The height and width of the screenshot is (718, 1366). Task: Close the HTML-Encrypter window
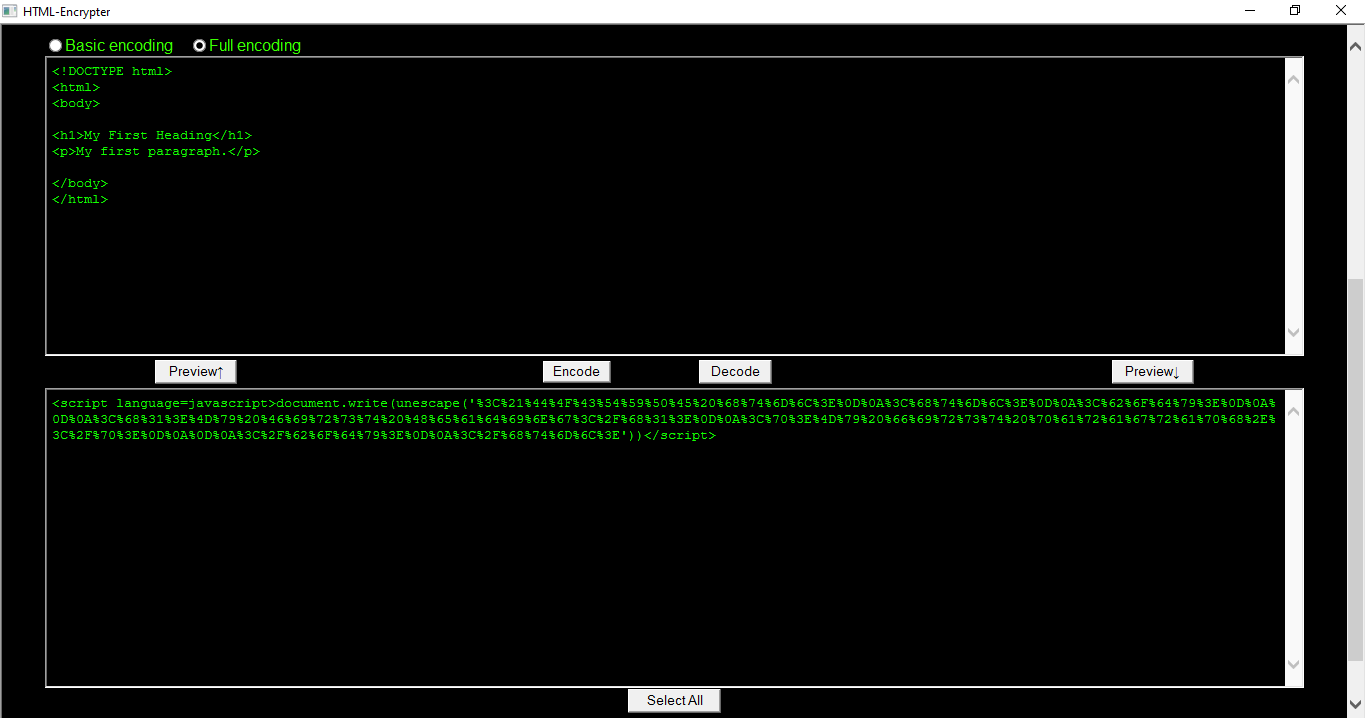tap(1341, 11)
